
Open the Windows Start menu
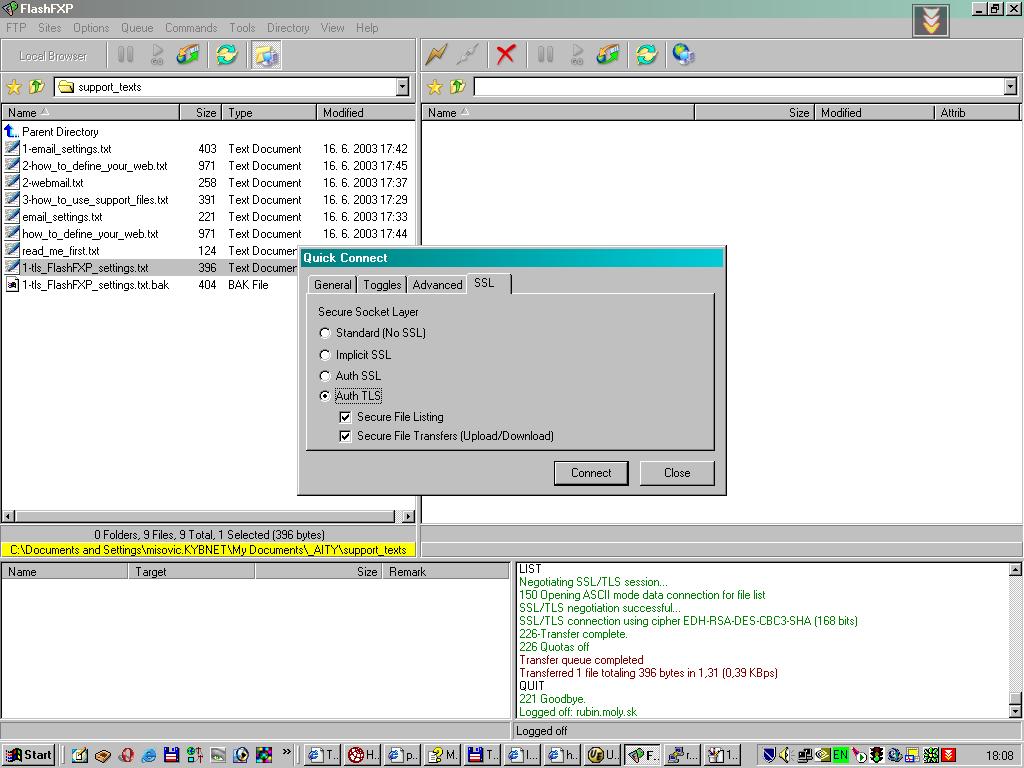[29, 755]
